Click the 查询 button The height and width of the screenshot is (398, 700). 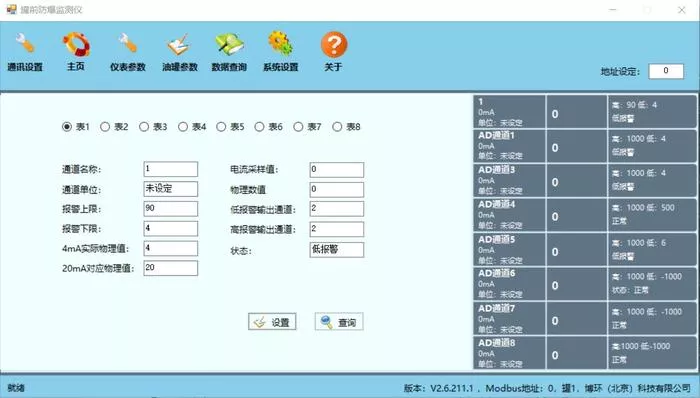pos(339,322)
